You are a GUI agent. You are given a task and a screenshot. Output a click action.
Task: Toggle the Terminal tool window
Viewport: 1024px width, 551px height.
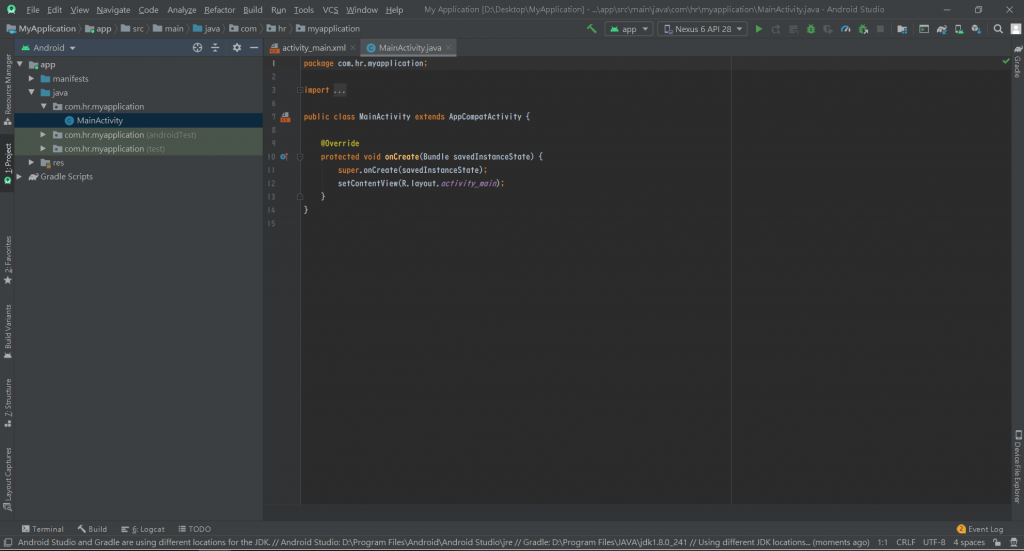coord(42,529)
